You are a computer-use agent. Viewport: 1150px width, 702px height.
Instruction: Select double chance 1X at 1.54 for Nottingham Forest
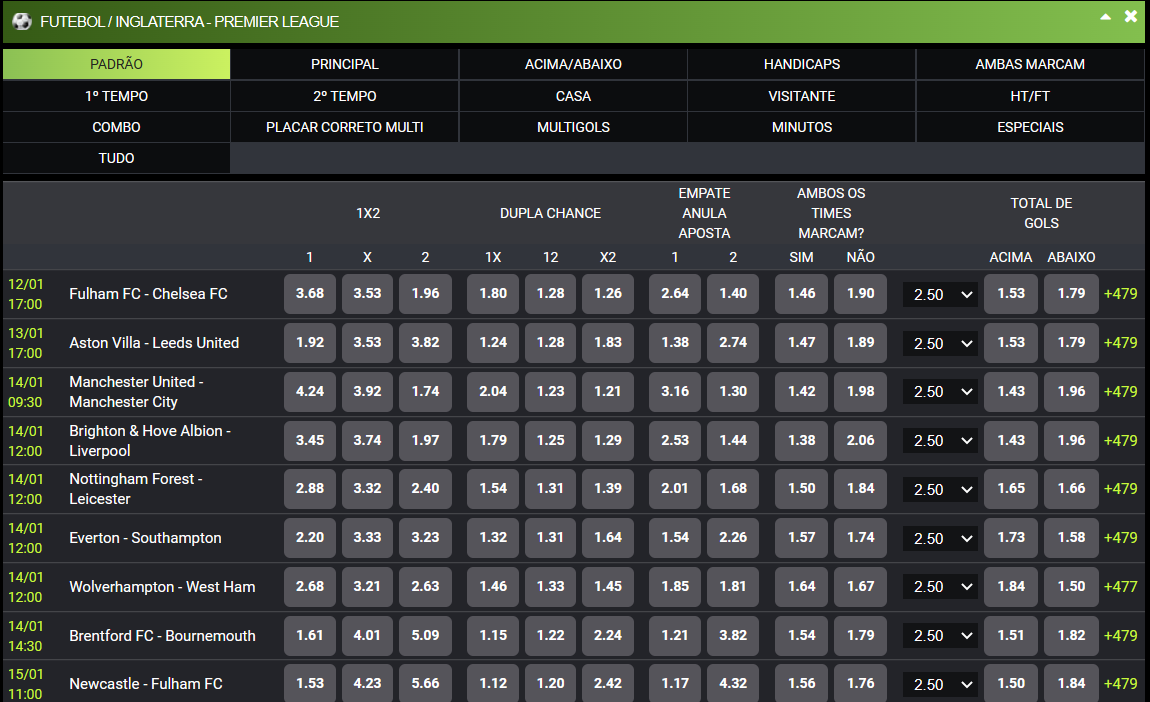pyautogui.click(x=493, y=489)
